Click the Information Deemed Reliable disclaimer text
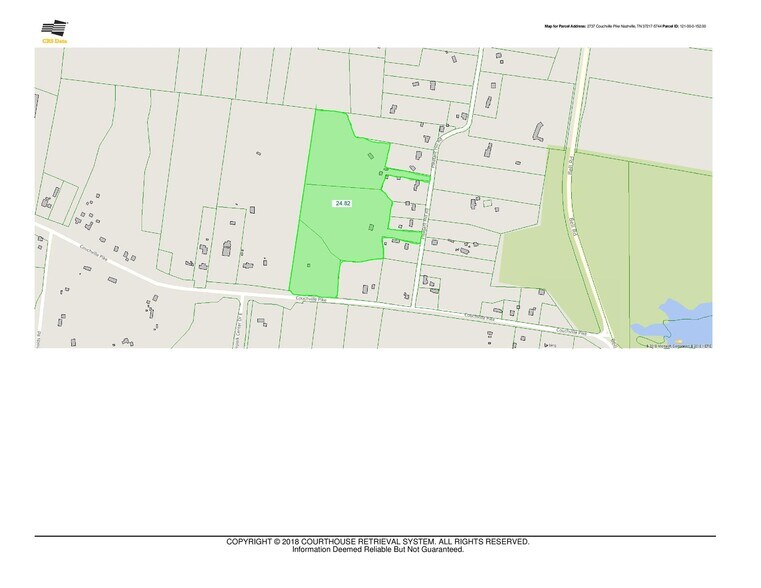 coord(377,549)
